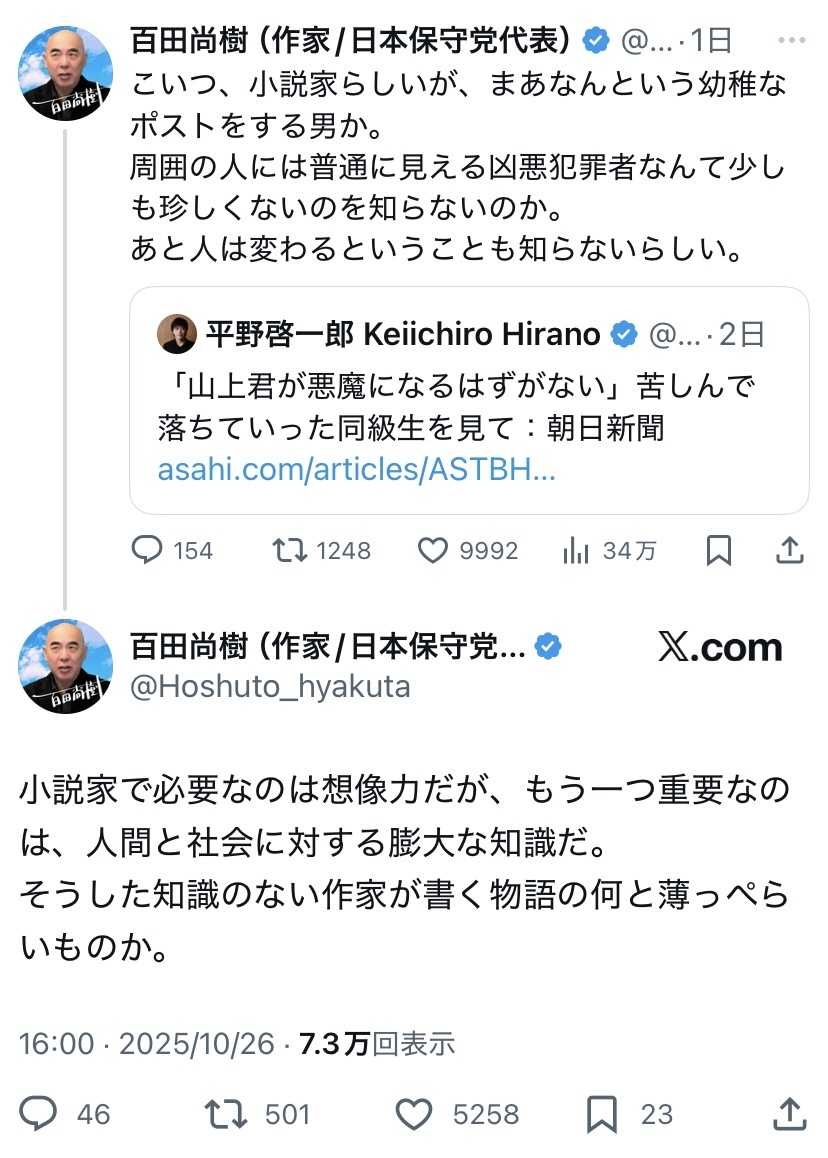
Task: Bookmark the bottom post with 23 bookmarks
Action: pos(602,1113)
